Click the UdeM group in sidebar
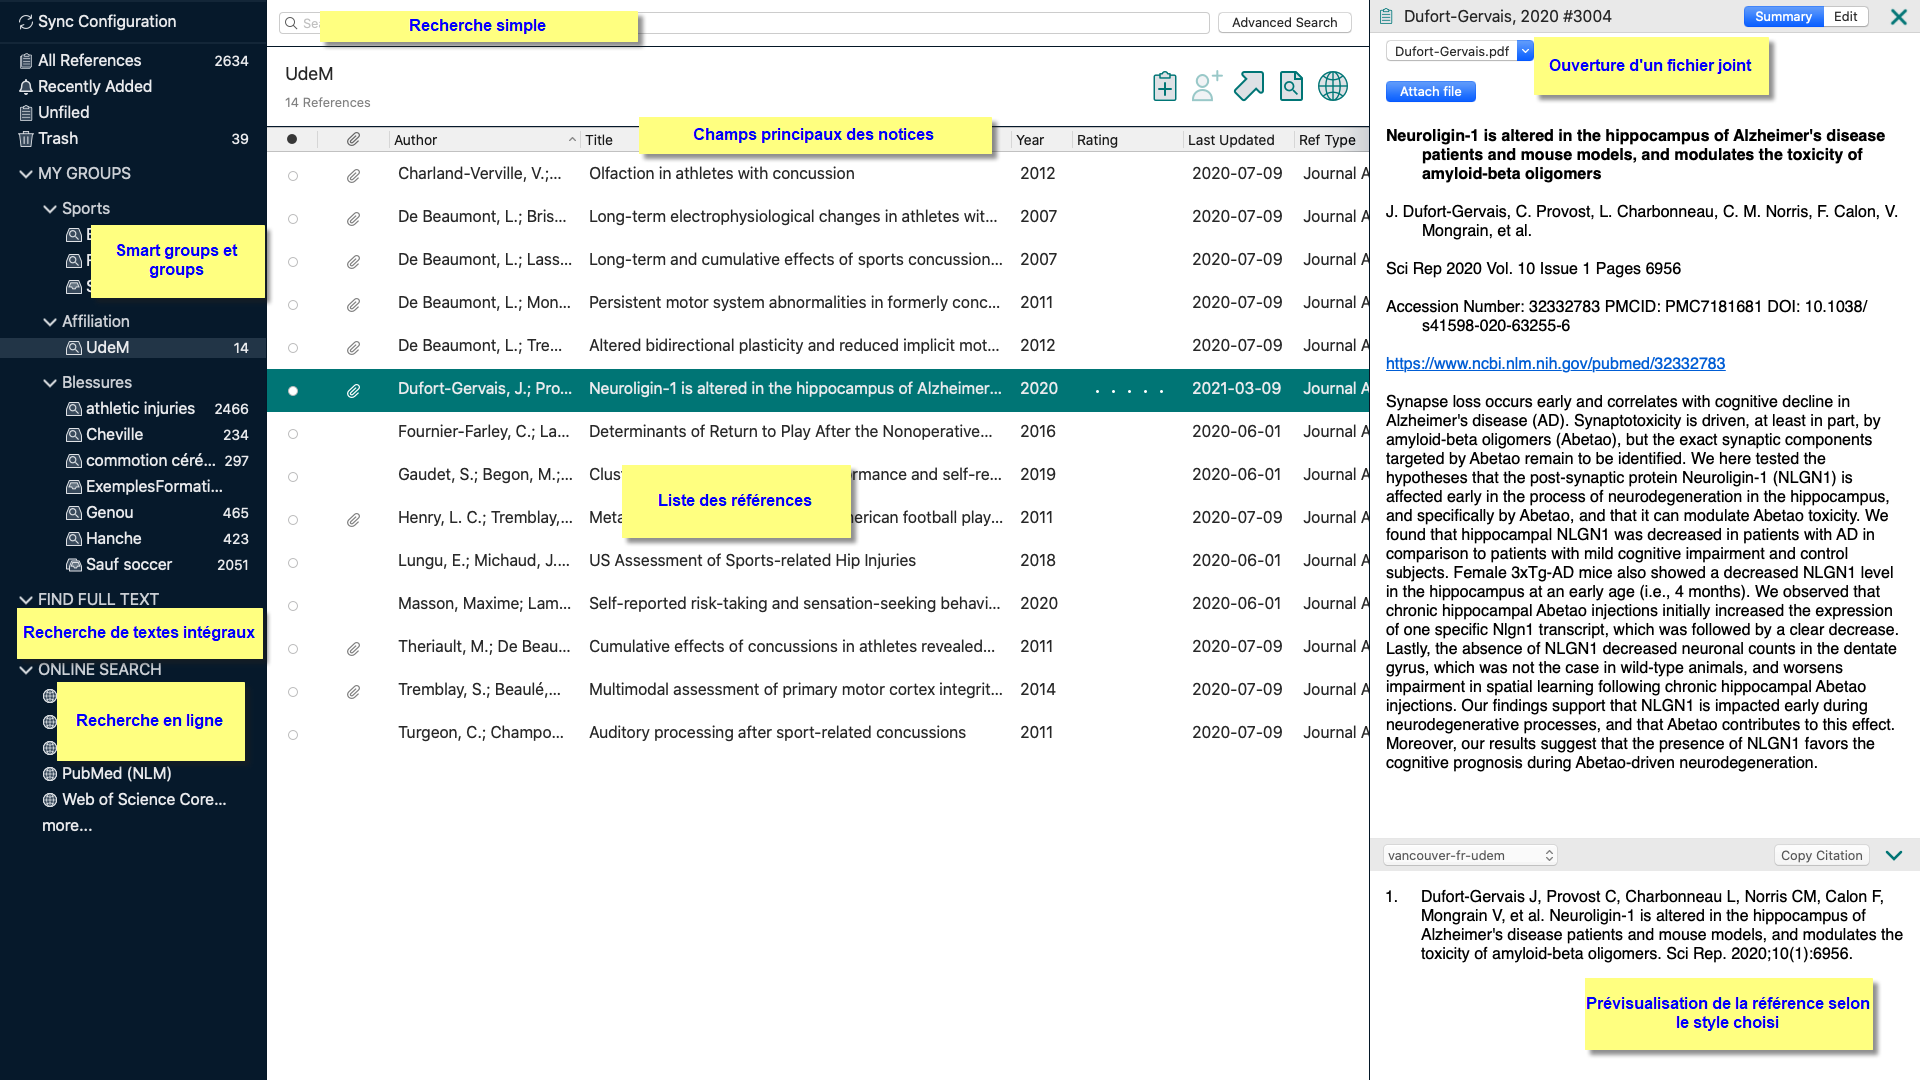This screenshot has width=1920, height=1080. [x=107, y=347]
